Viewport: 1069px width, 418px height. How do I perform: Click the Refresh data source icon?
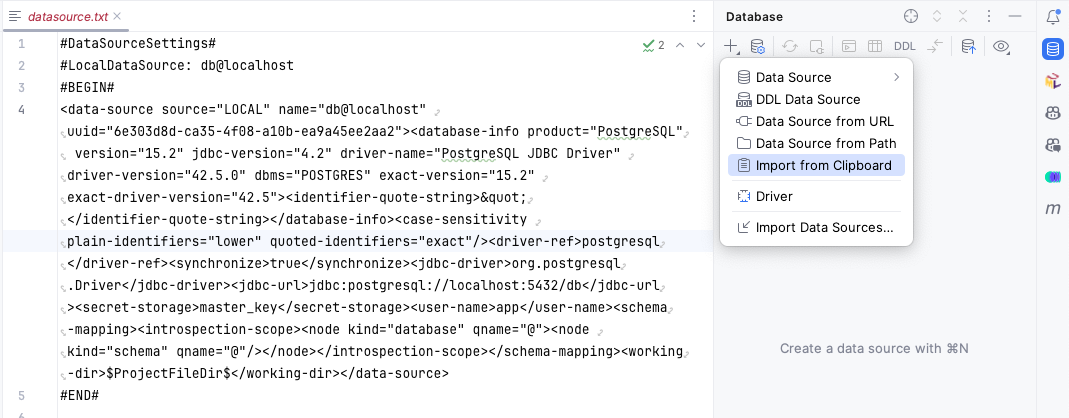(x=789, y=46)
